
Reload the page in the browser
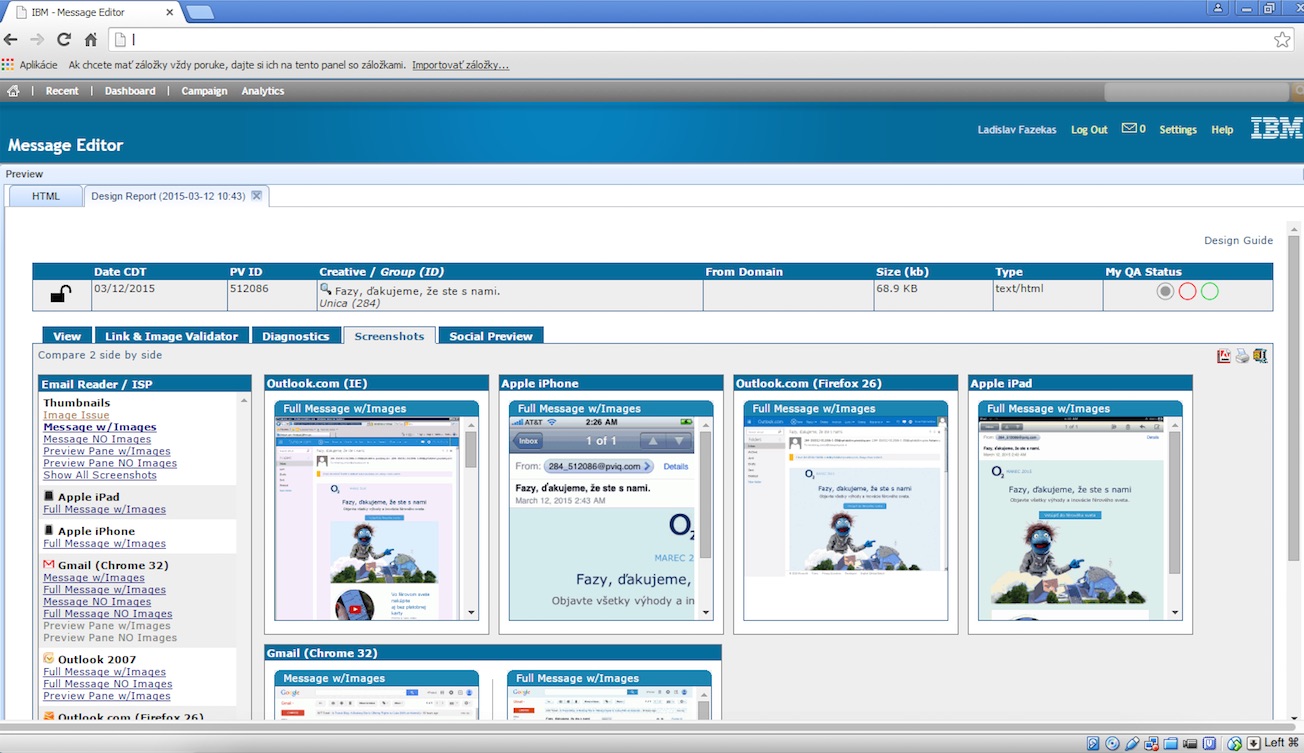click(x=64, y=40)
